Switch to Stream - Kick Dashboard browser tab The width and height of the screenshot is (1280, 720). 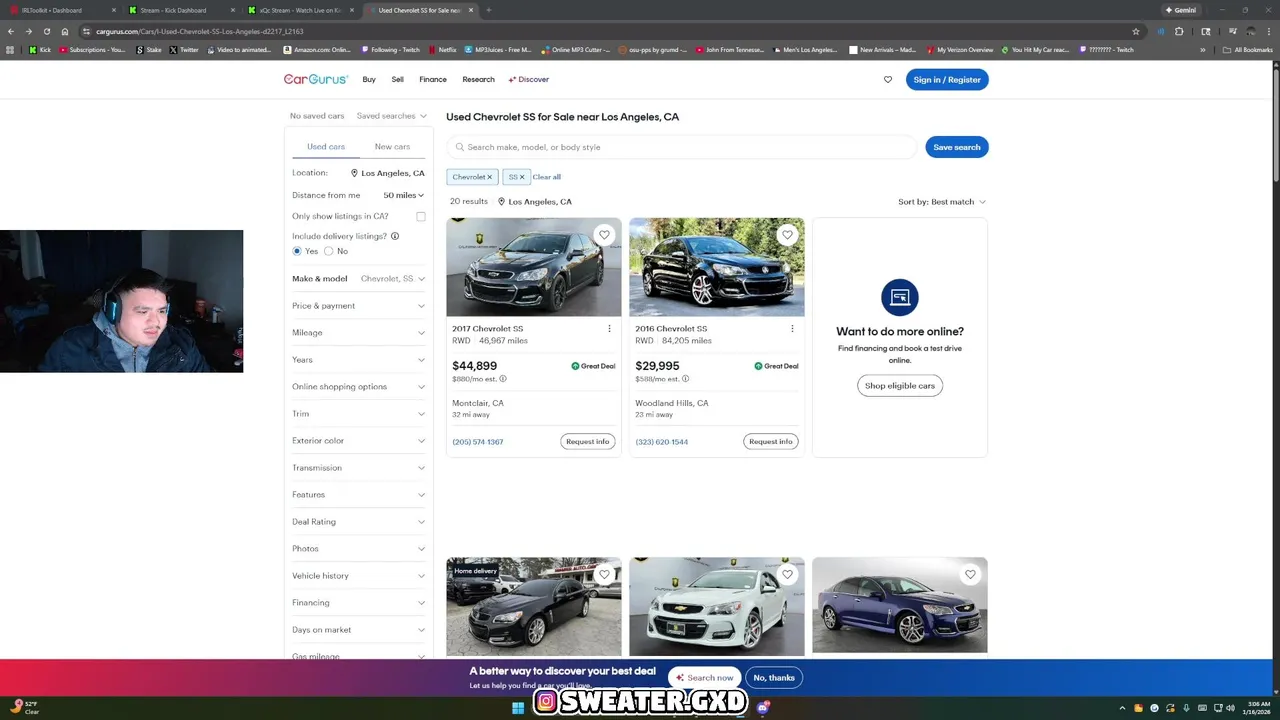point(180,10)
